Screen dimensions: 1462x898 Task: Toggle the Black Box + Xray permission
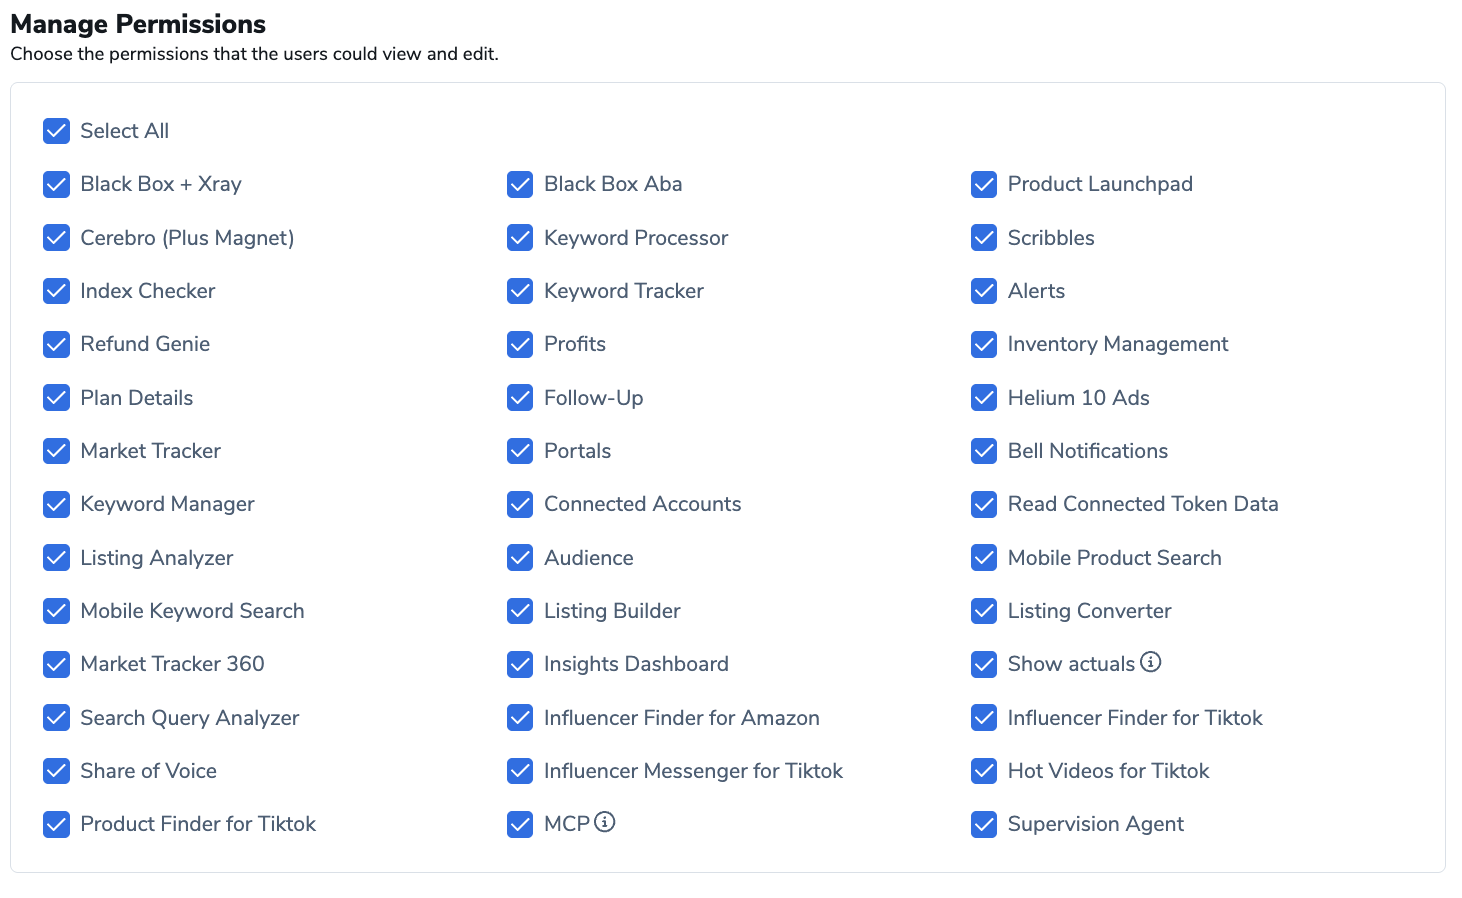[57, 184]
